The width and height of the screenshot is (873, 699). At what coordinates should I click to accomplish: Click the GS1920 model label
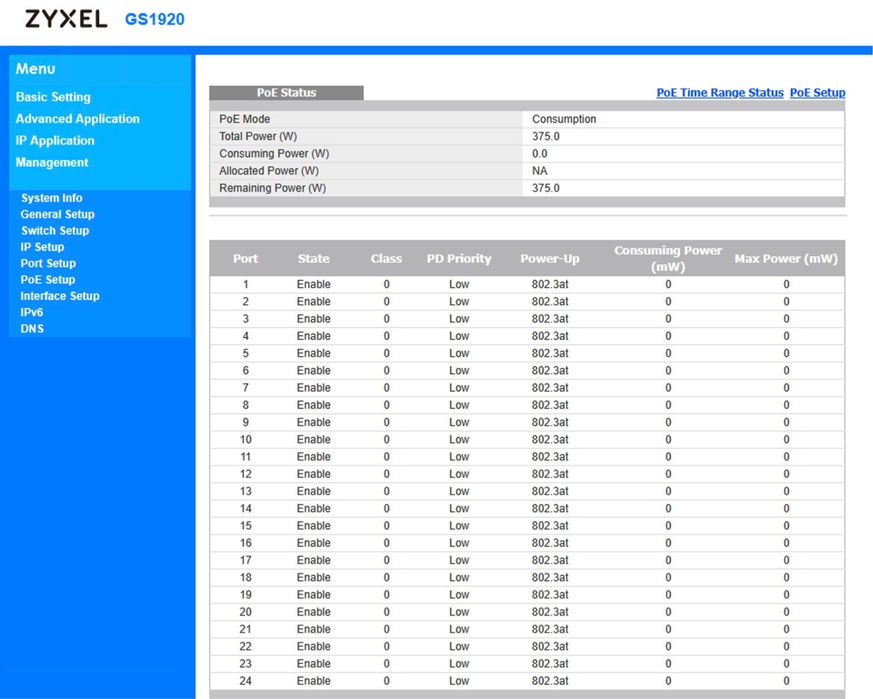click(154, 19)
